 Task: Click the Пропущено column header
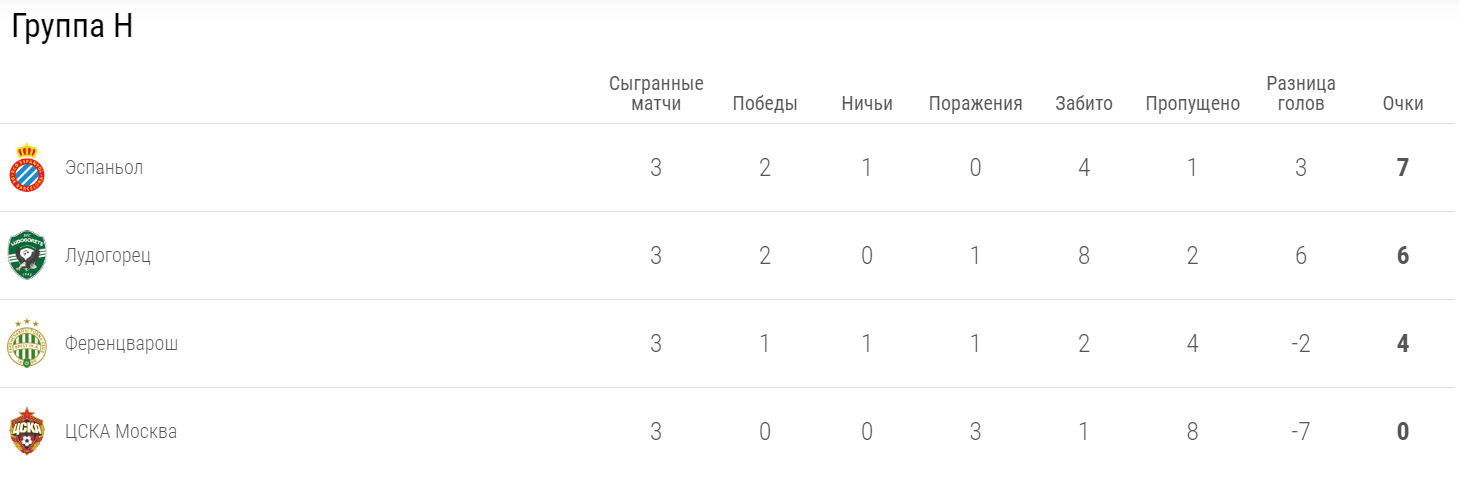1192,104
